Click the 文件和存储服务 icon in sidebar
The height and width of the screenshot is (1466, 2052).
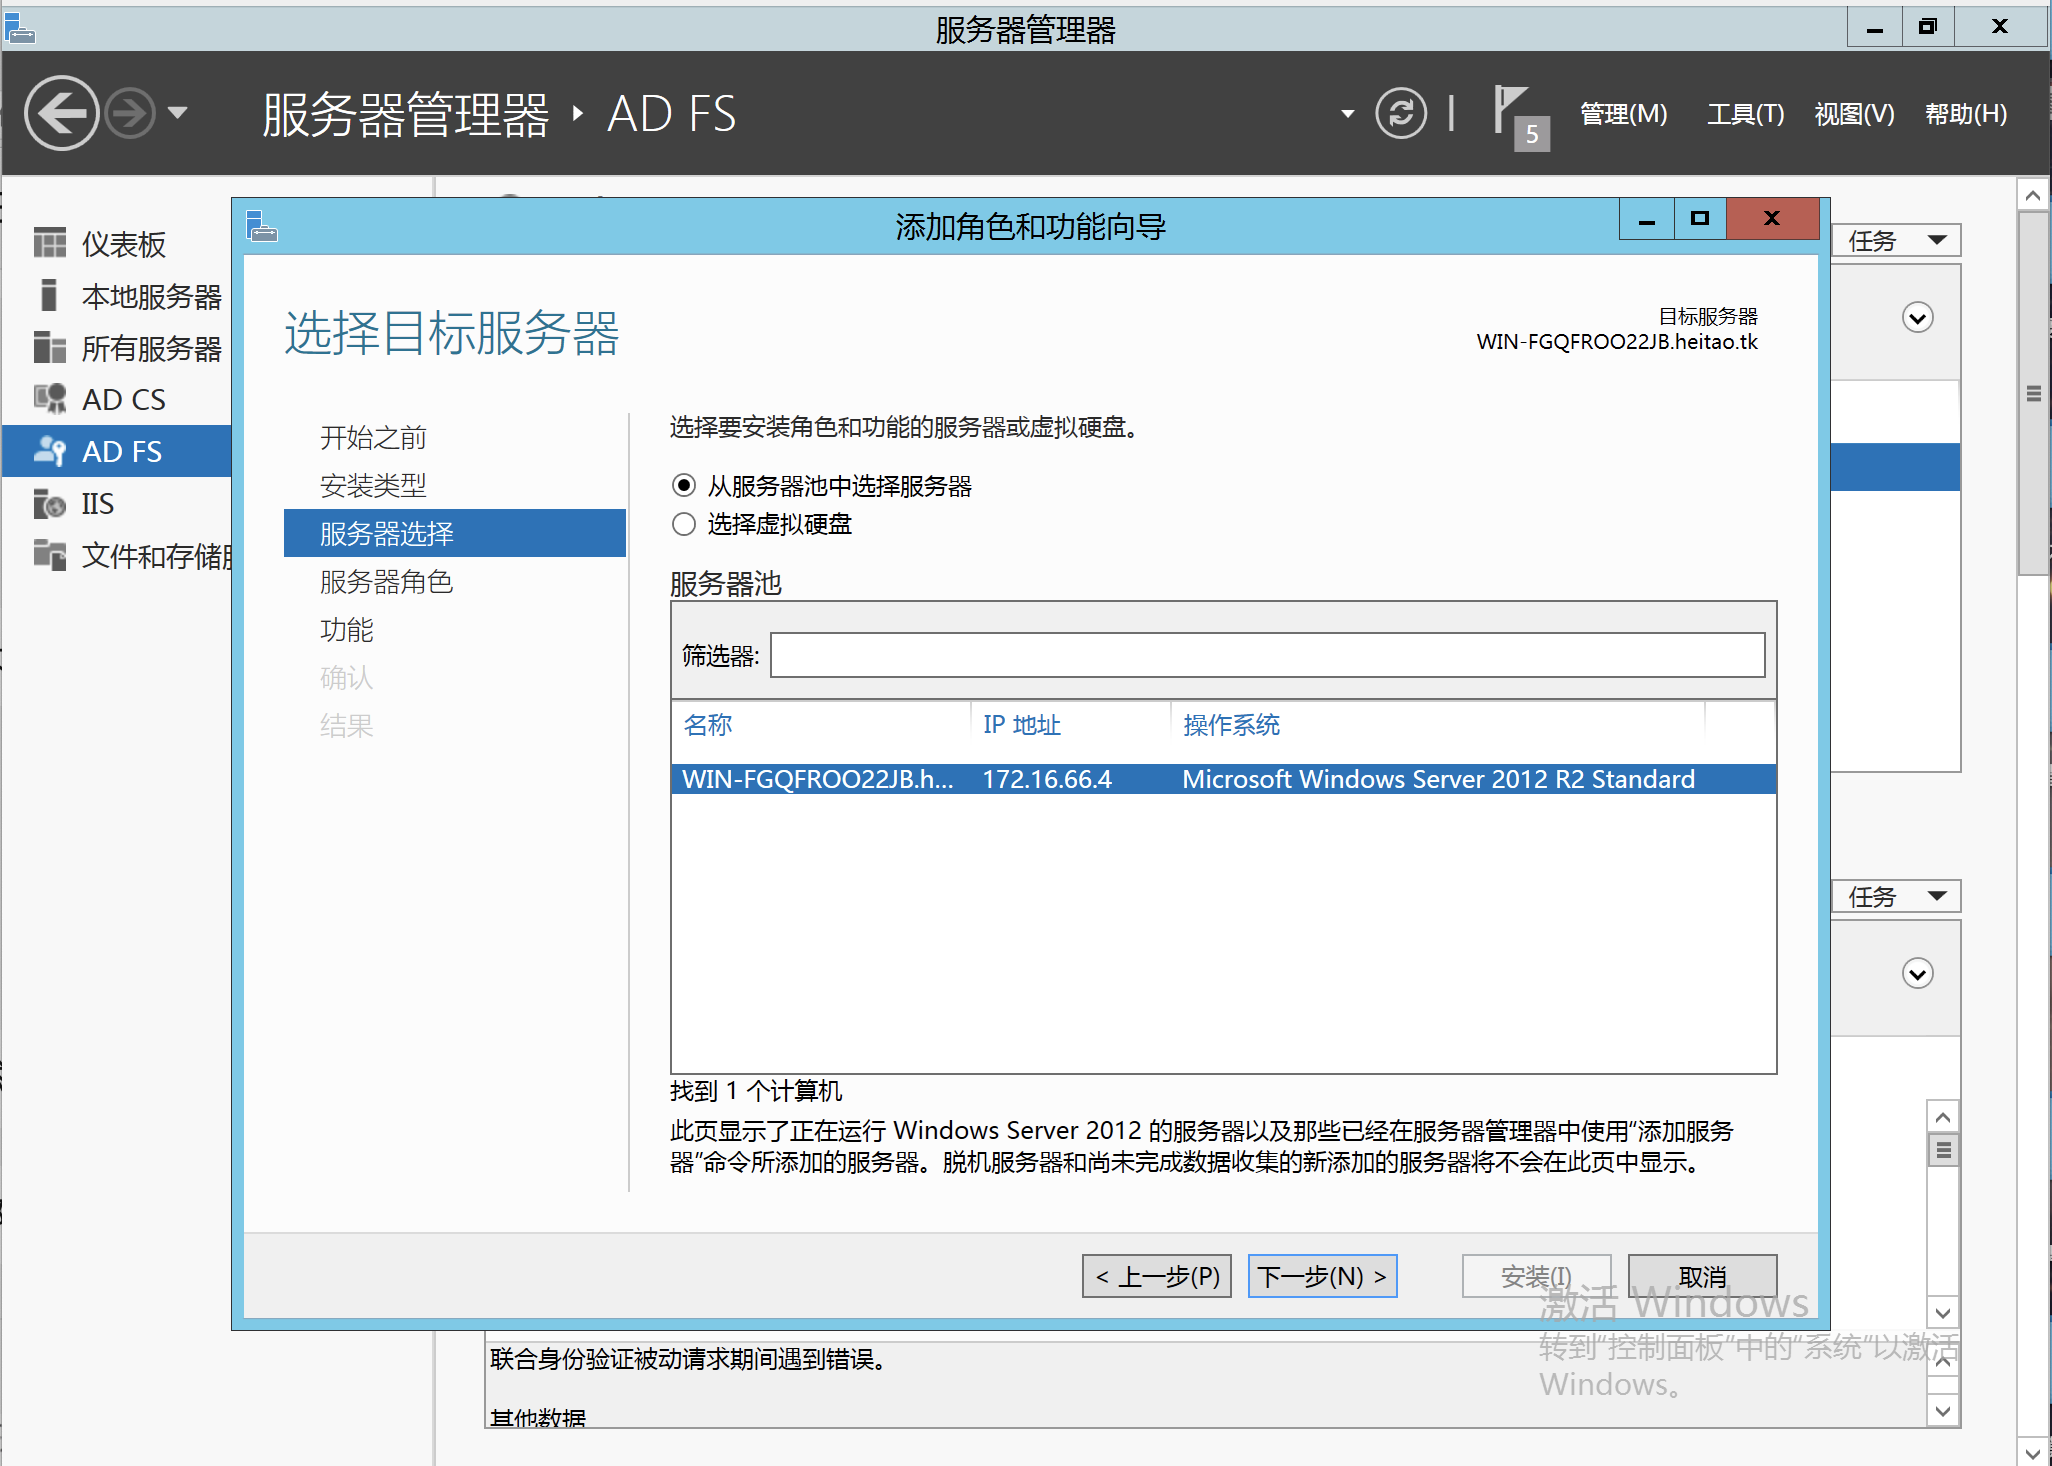[50, 555]
